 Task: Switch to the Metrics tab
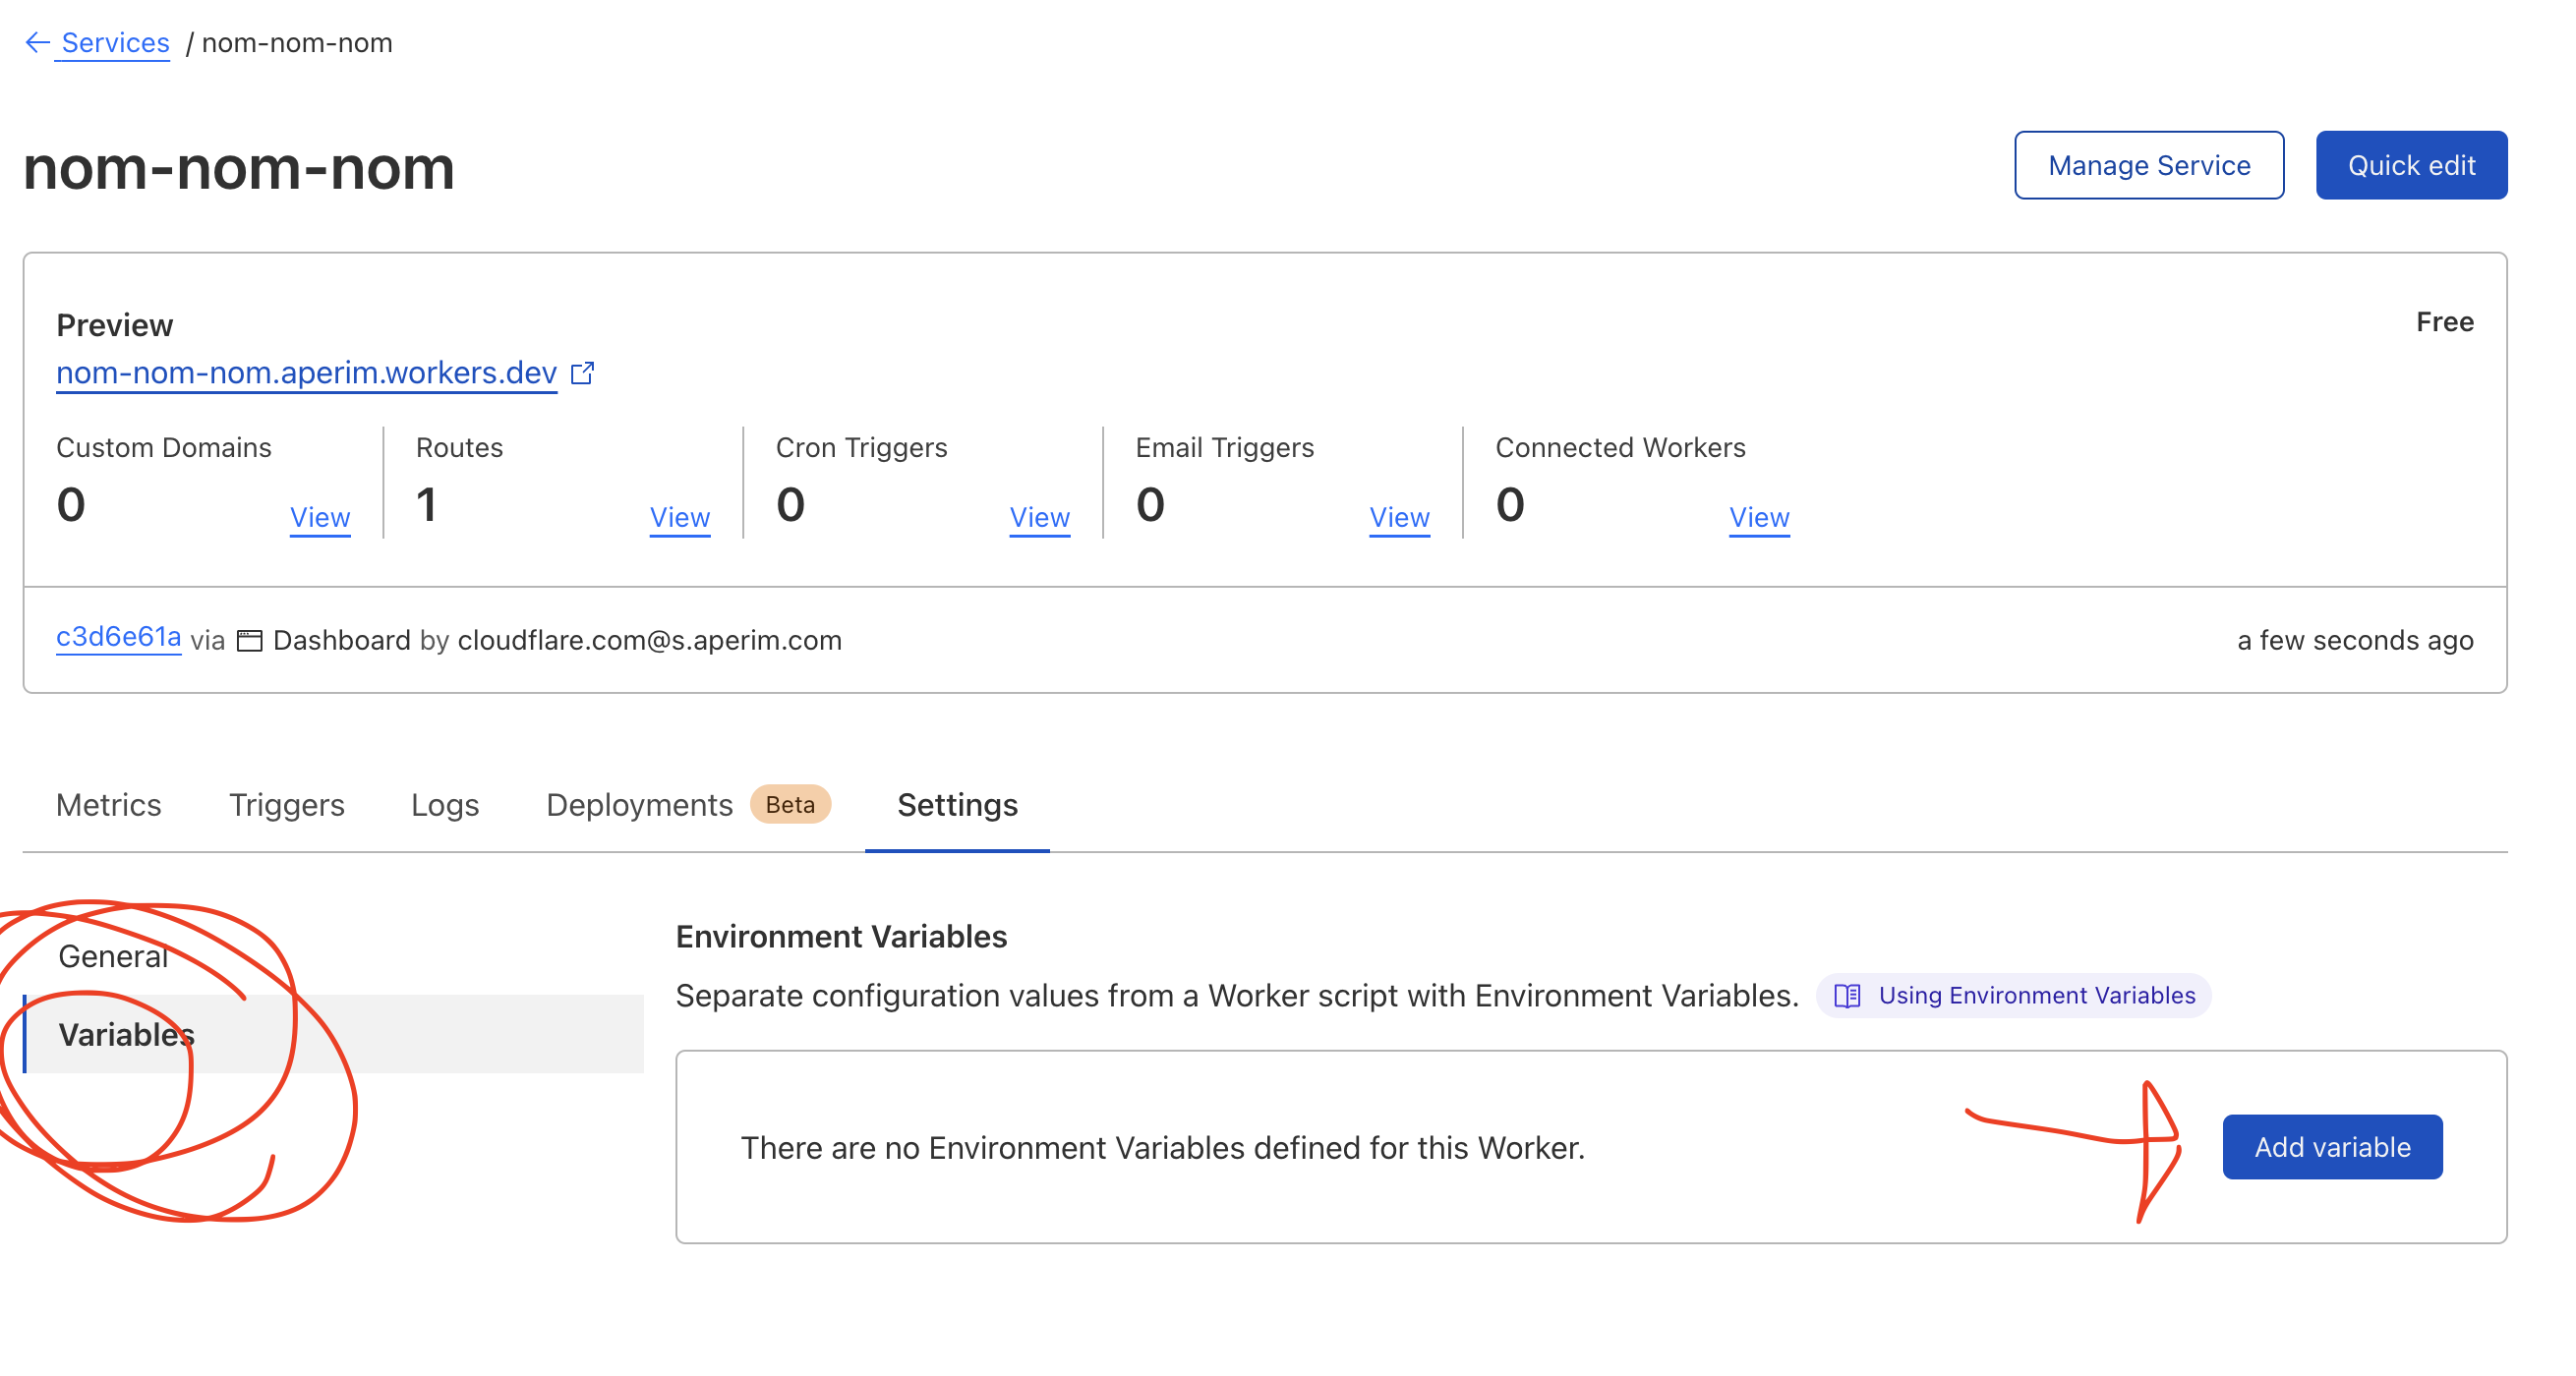[108, 805]
